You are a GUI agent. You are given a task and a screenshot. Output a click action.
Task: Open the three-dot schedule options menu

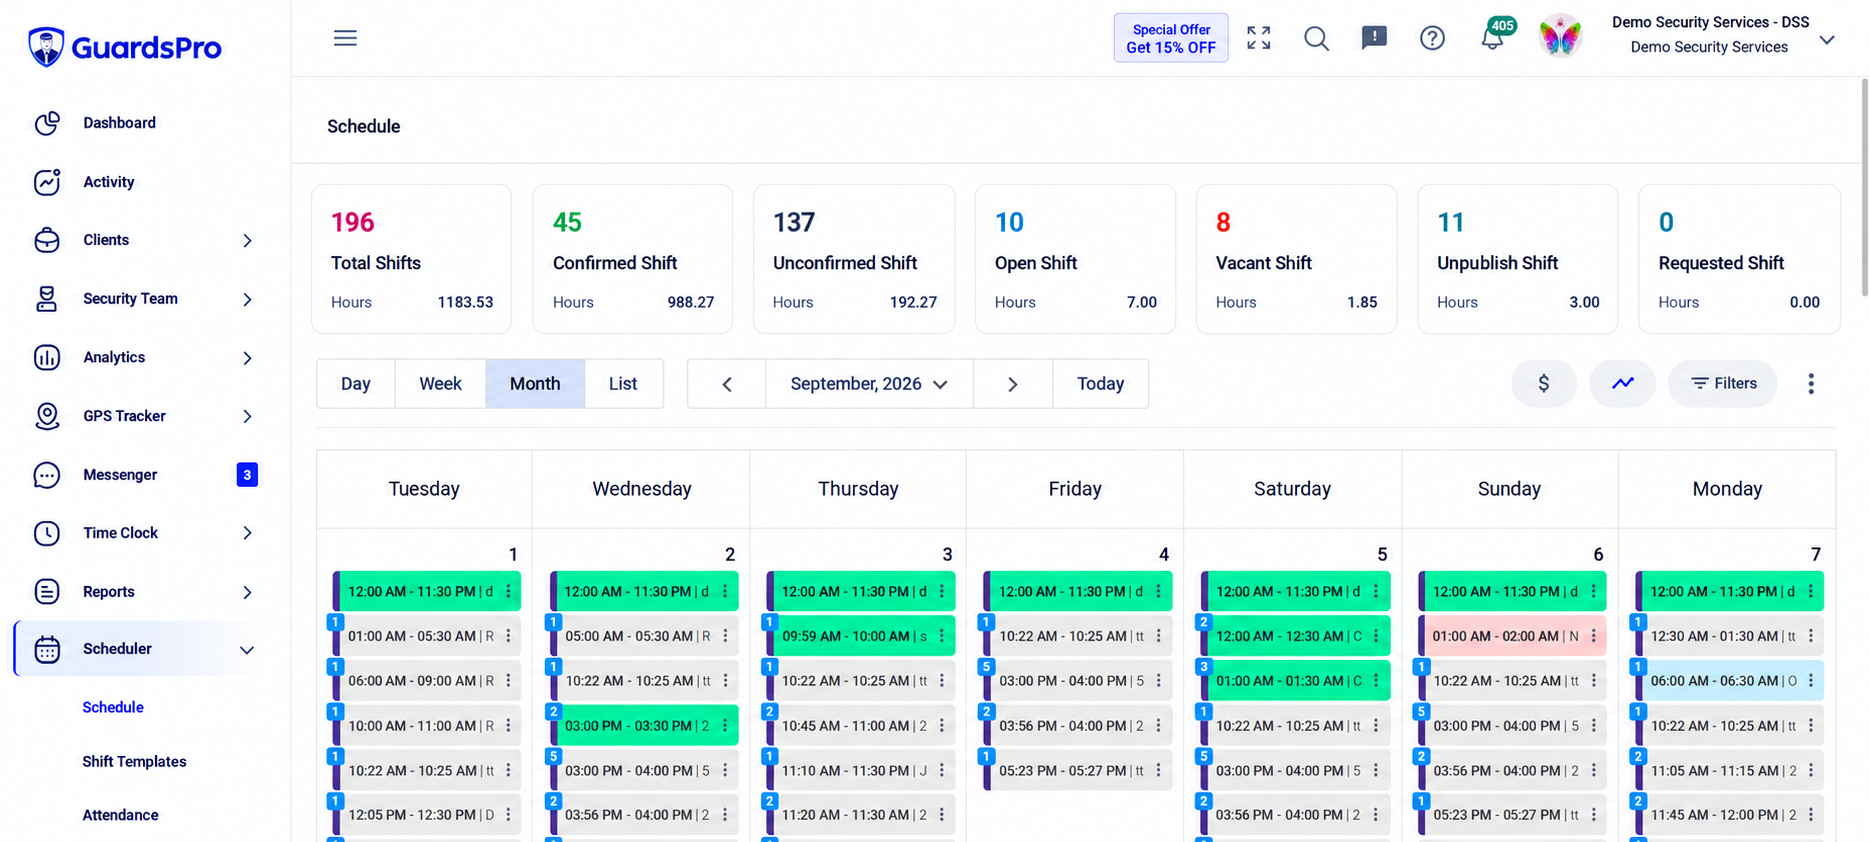[x=1810, y=384]
